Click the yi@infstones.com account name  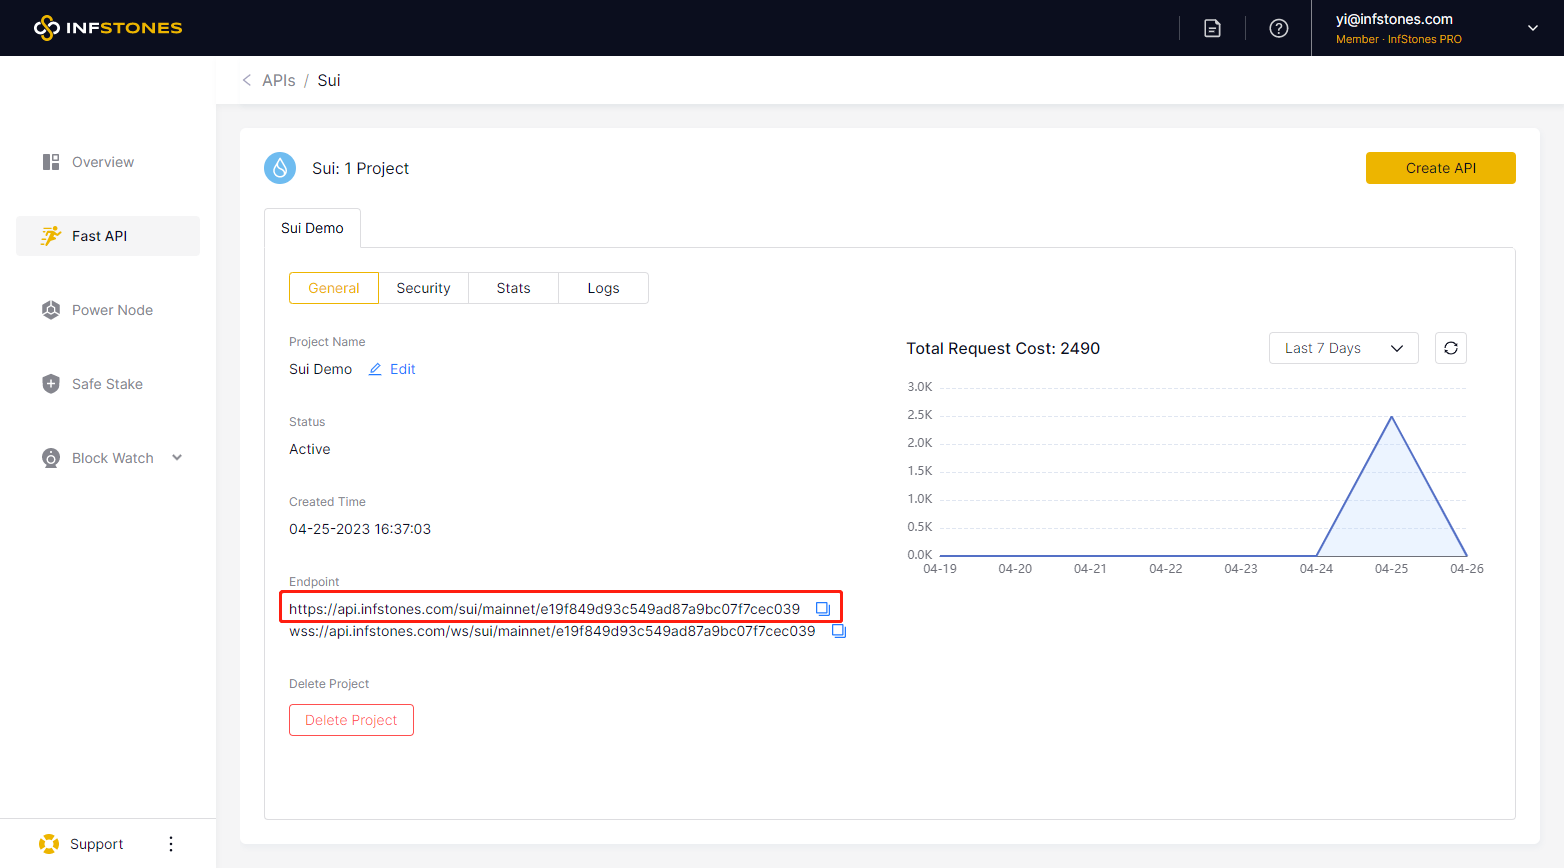[x=1394, y=19]
